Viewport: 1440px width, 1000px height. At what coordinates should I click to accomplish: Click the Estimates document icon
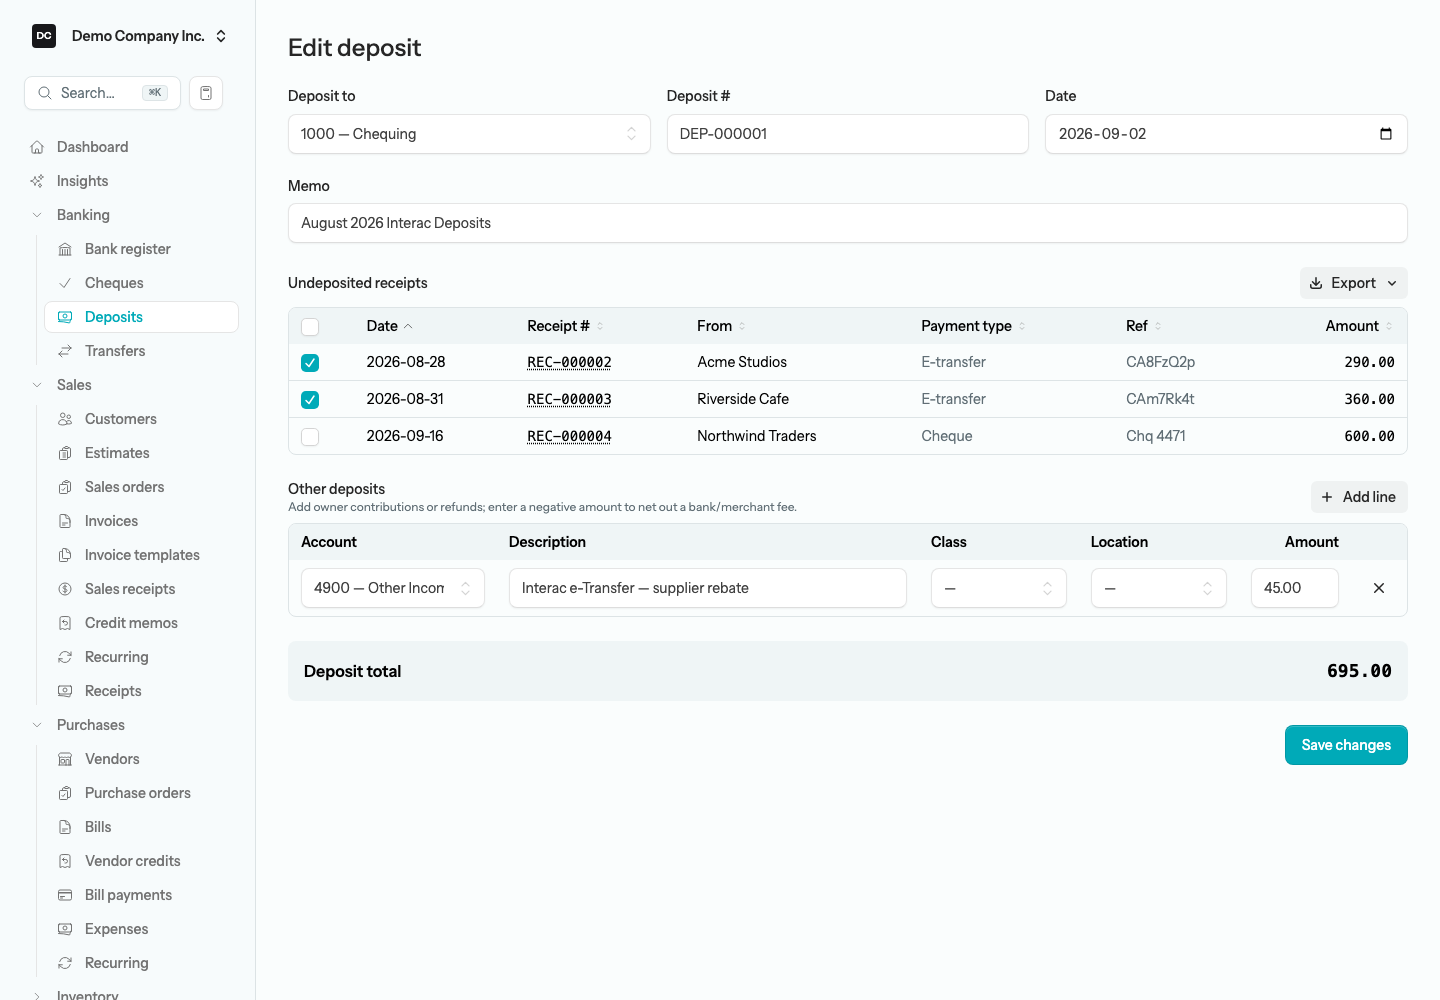click(65, 453)
